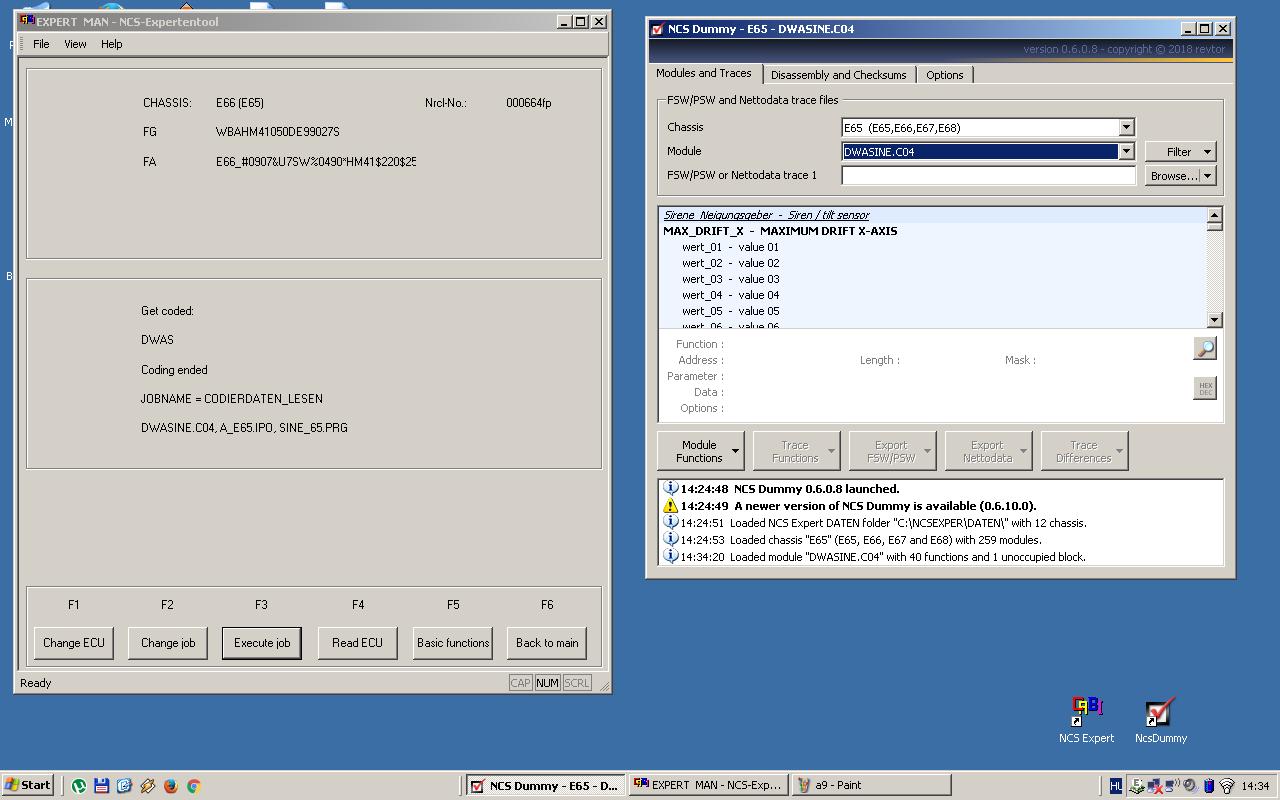1280x800 pixels.
Task: Switch to Modules and Traces tab
Action: pos(704,73)
